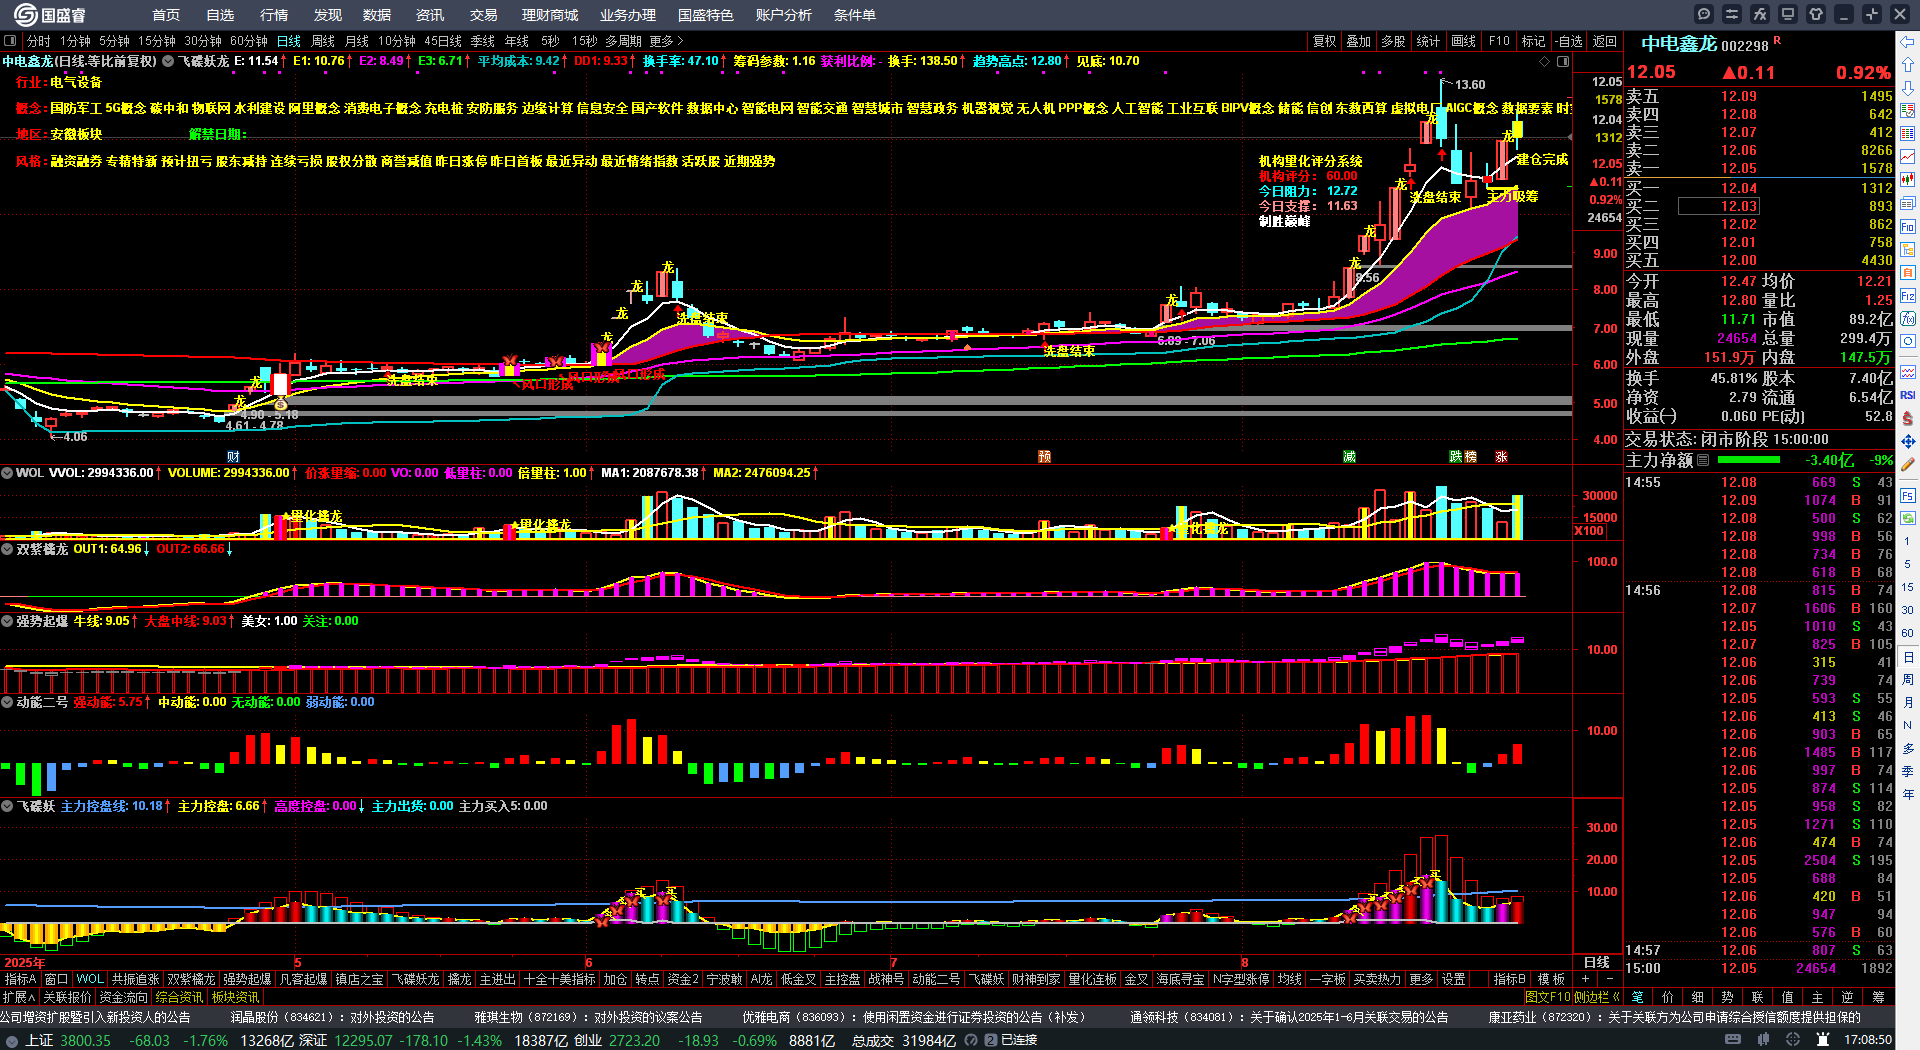Open the 强势起爆 indicator panel dropdown arrow
The image size is (1920, 1050).
pos(7,621)
